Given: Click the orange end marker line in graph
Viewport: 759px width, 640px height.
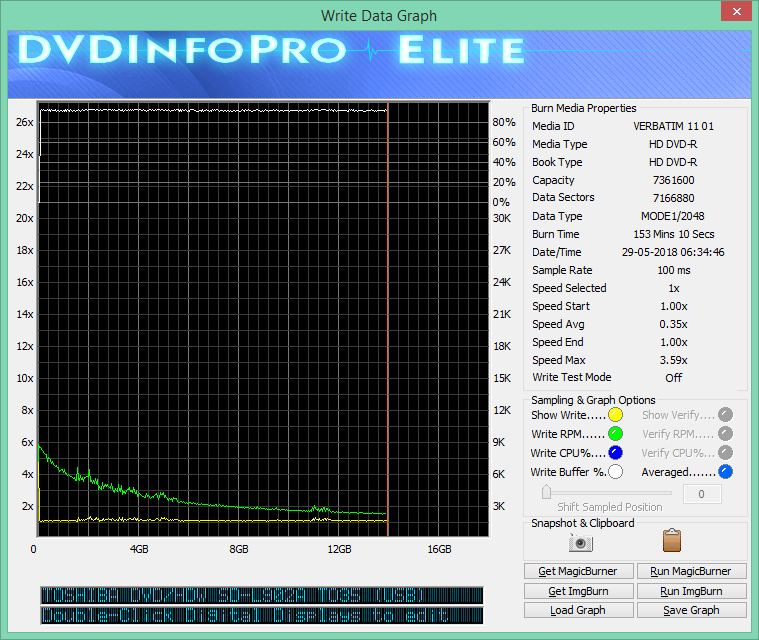Looking at the screenshot, I should tap(388, 320).
